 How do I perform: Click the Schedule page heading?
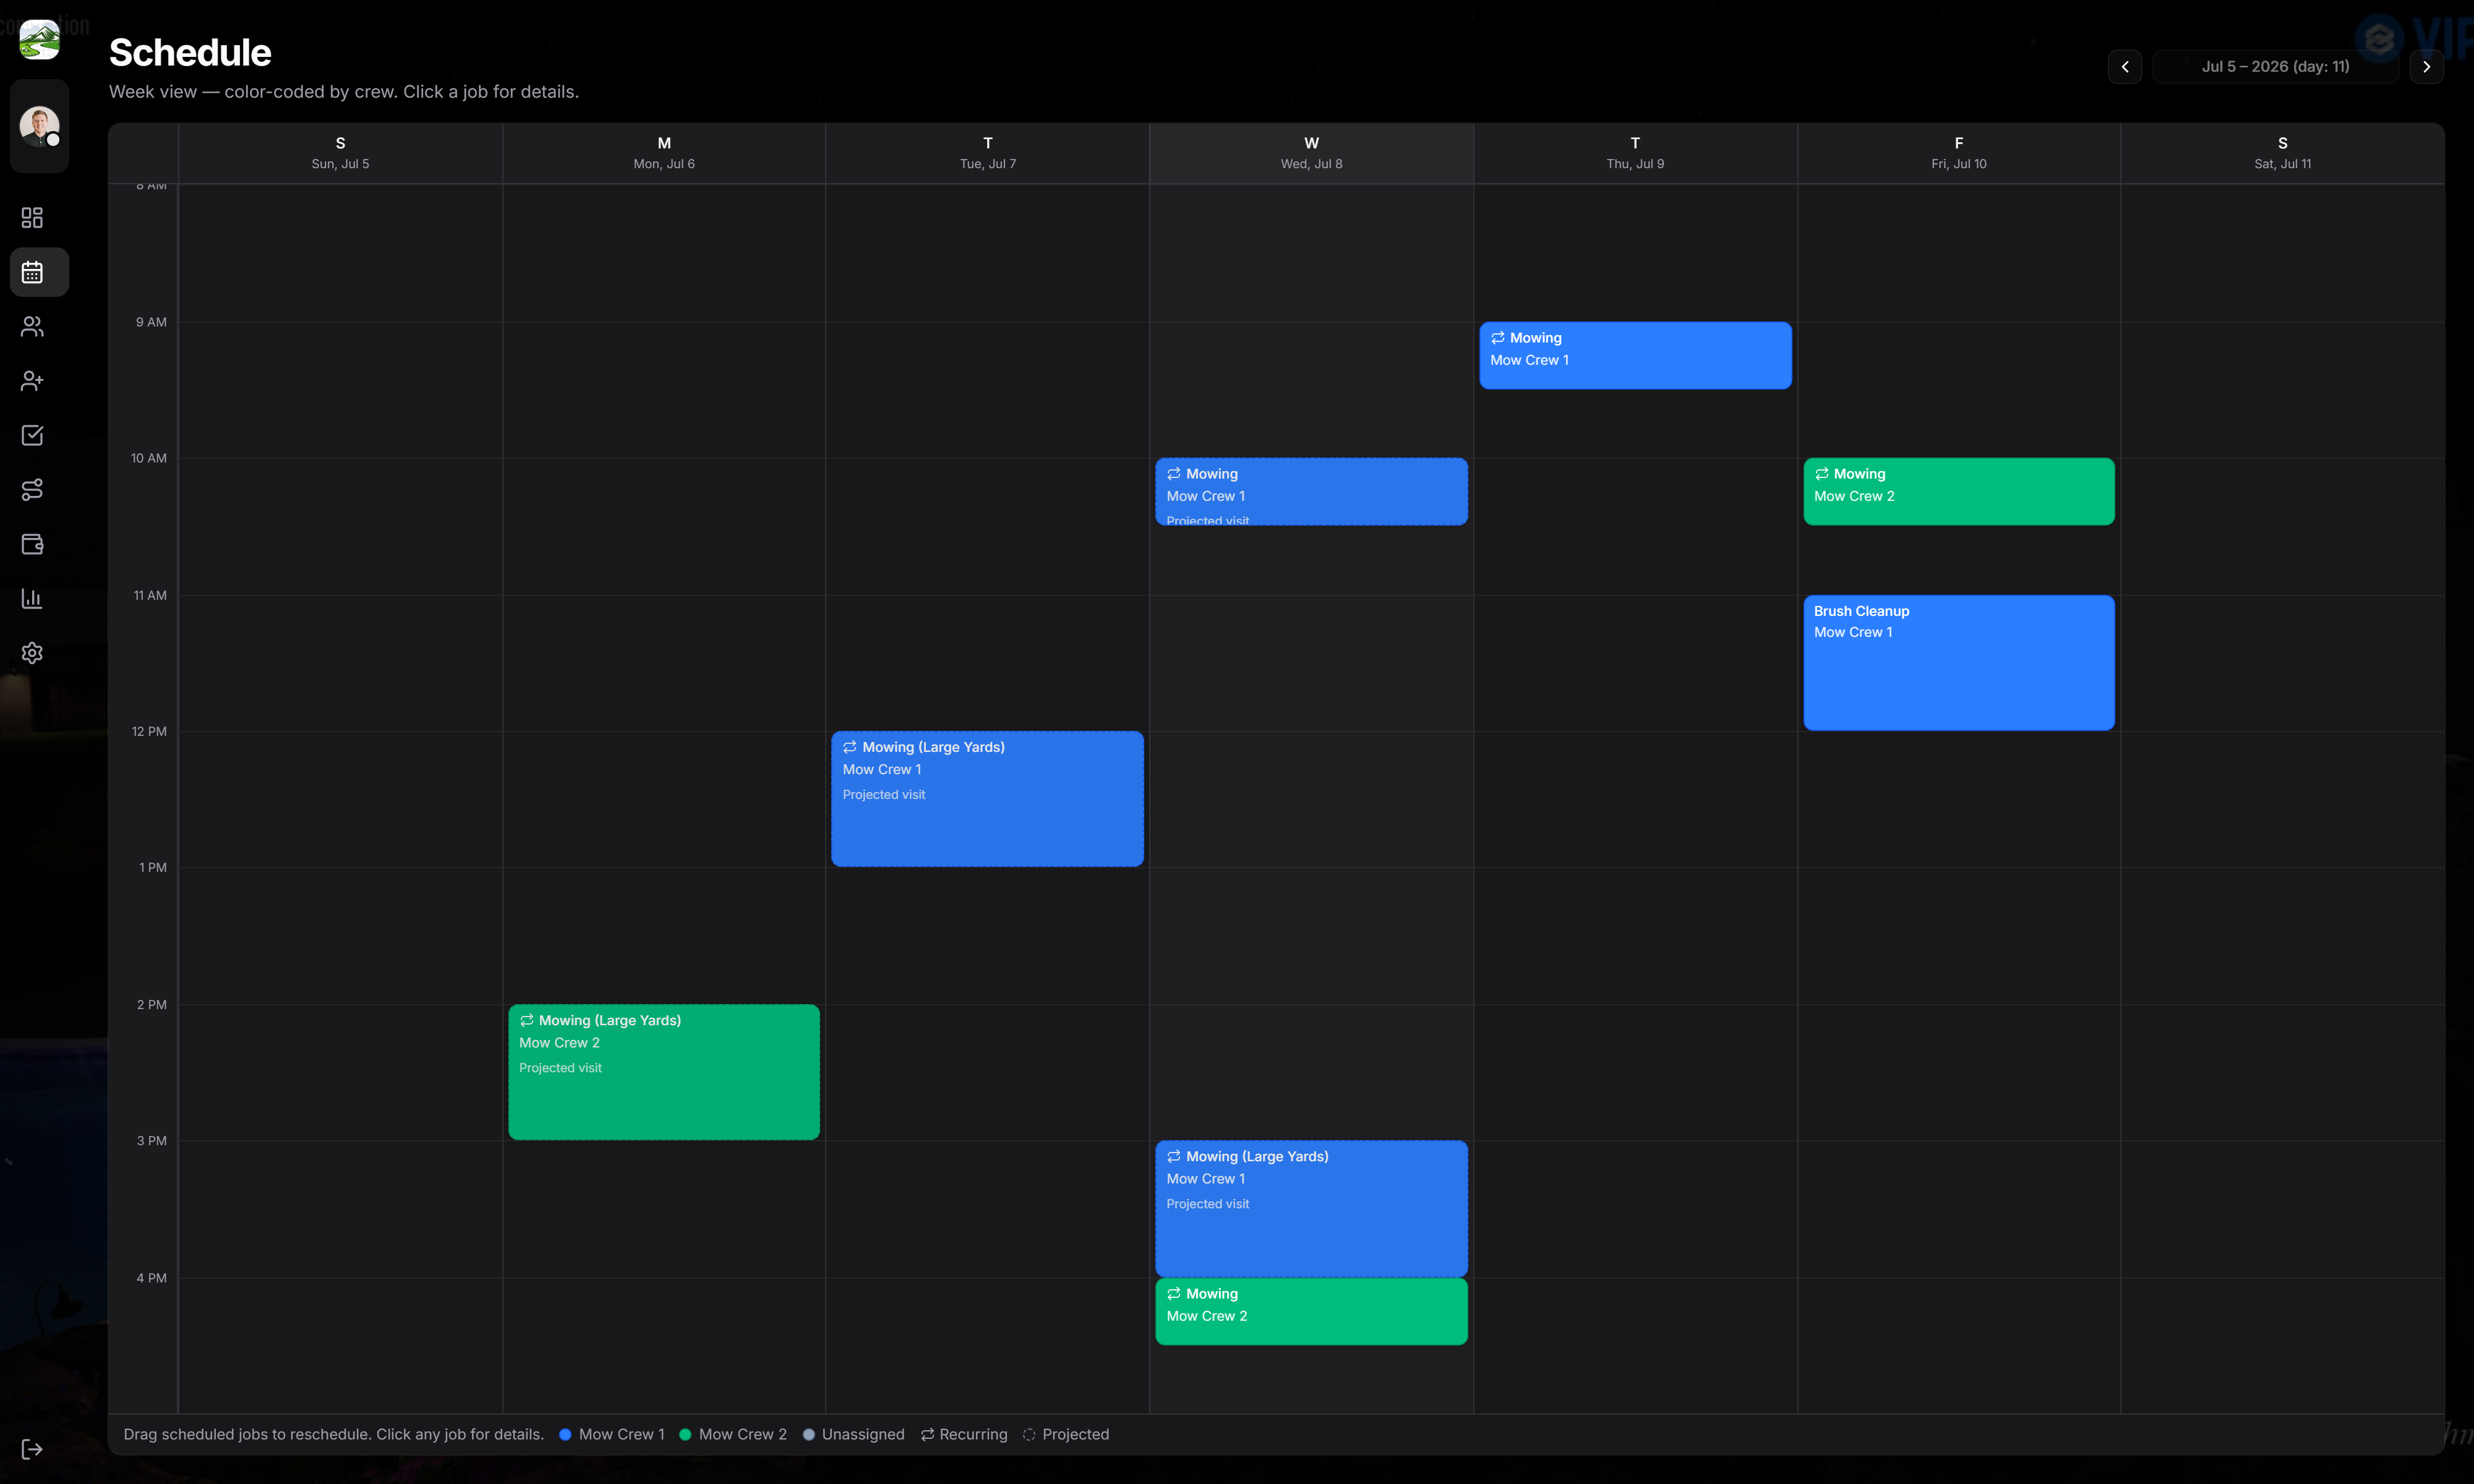click(x=190, y=52)
